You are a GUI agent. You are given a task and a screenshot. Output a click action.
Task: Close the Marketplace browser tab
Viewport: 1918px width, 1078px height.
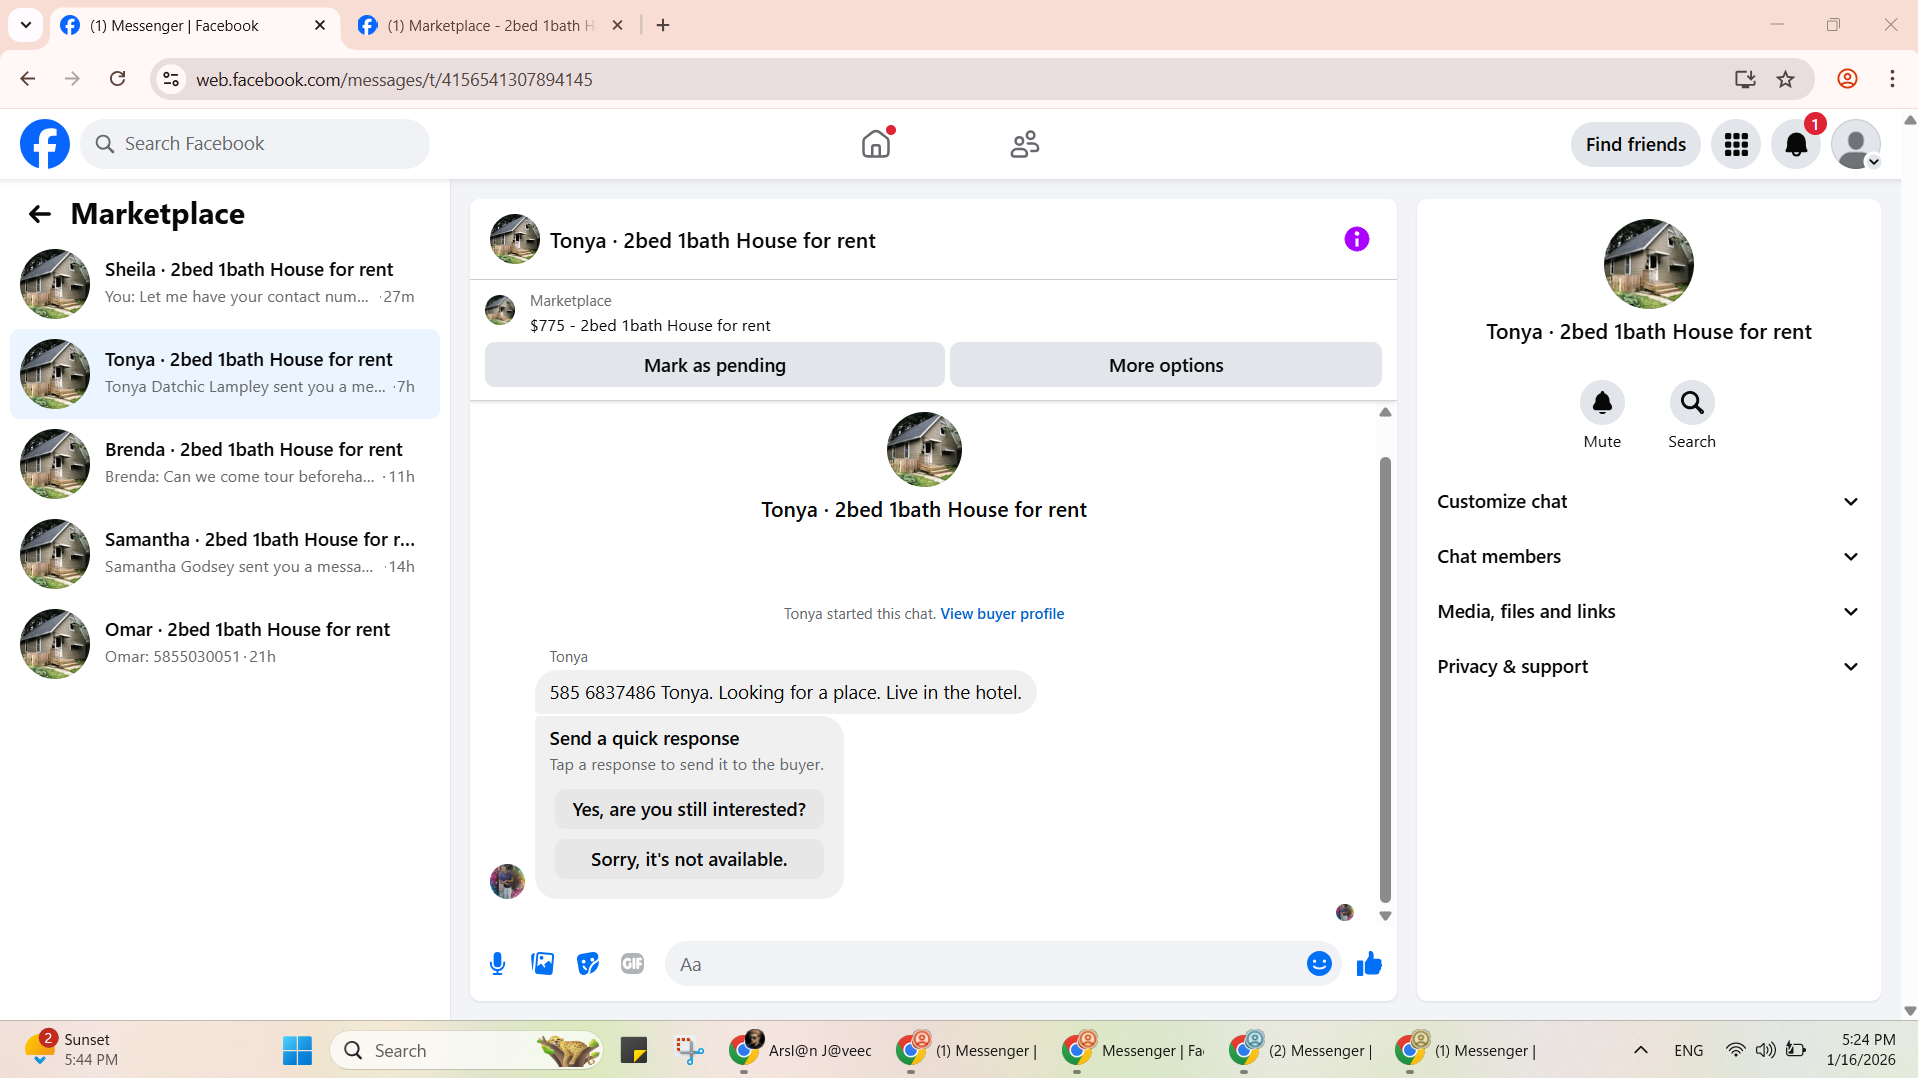[618, 25]
